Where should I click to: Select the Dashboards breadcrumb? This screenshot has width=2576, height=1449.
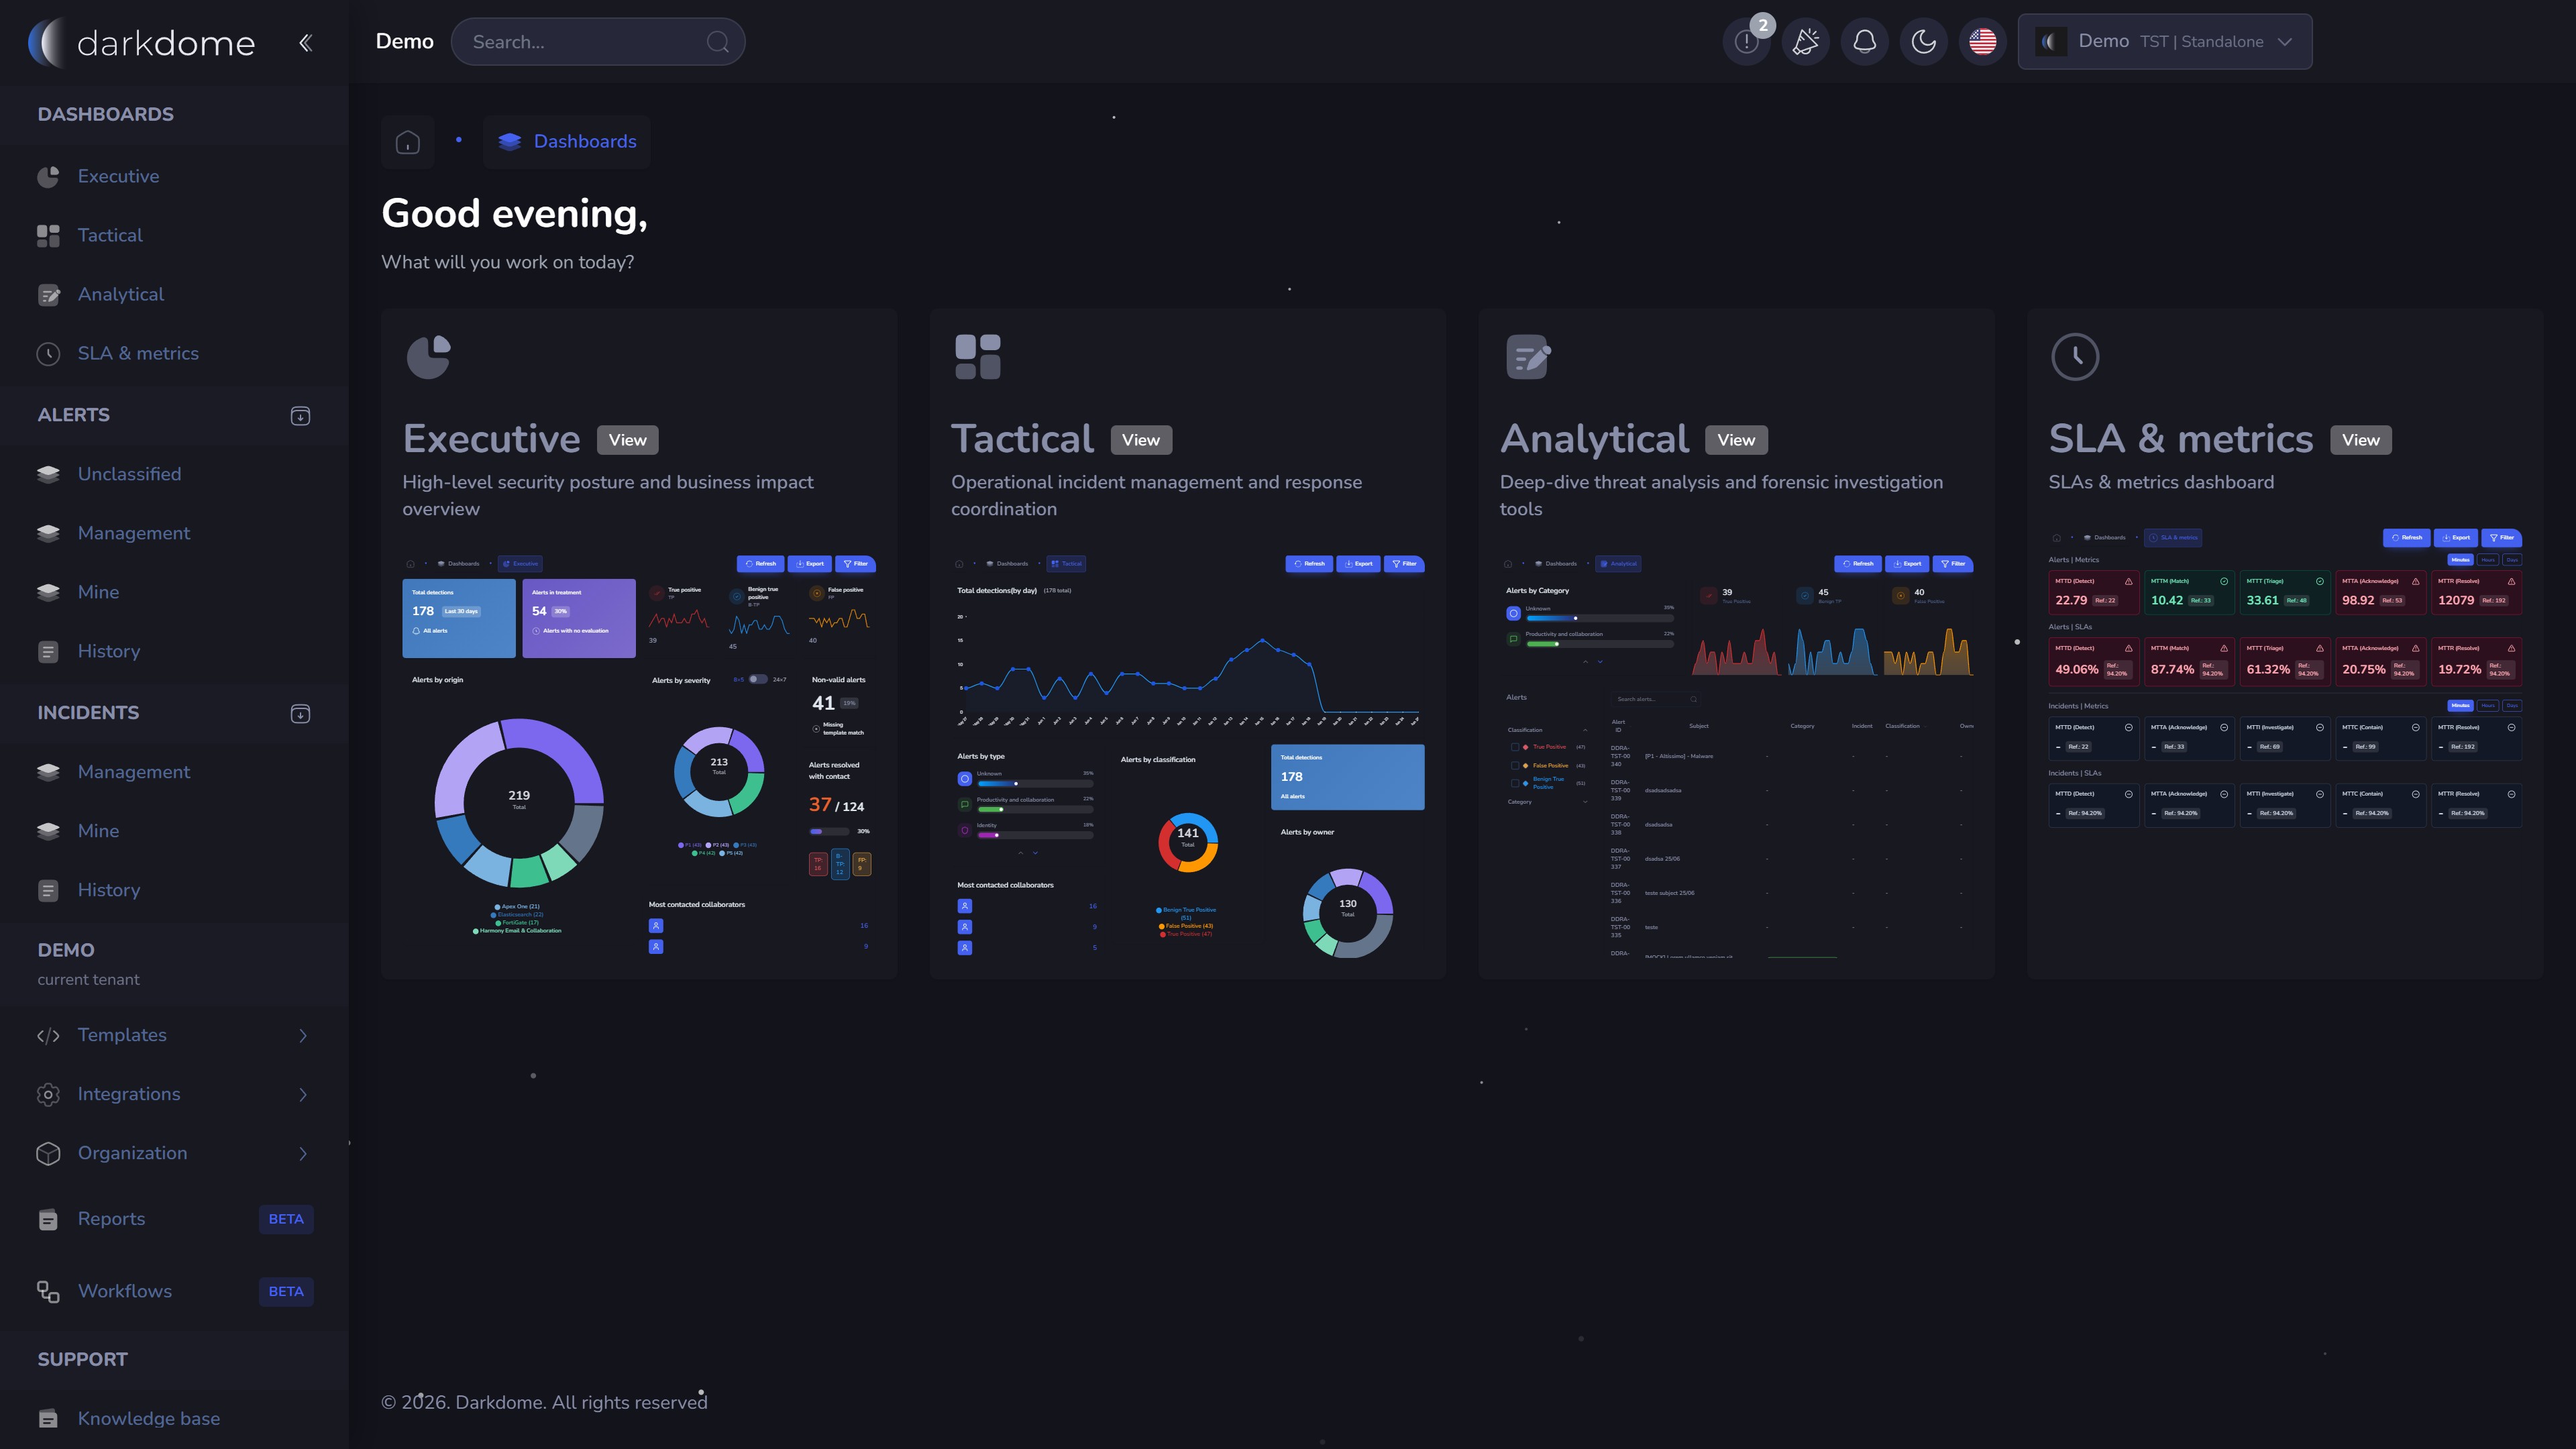[x=567, y=142]
